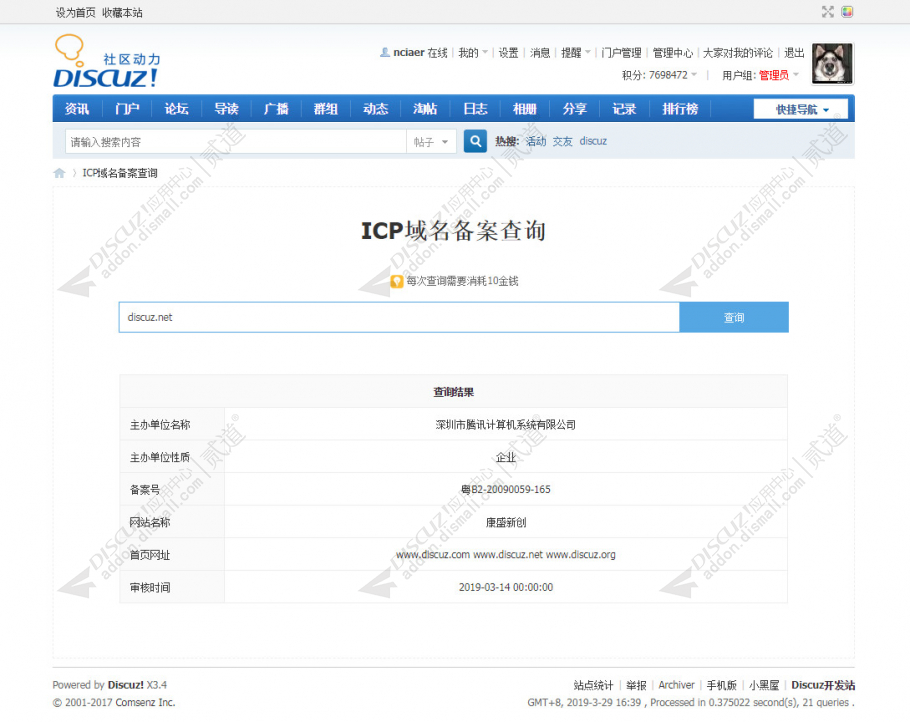This screenshot has height=722, width=910.
Task: Open the 快捷导航 dropdown
Action: click(x=800, y=109)
